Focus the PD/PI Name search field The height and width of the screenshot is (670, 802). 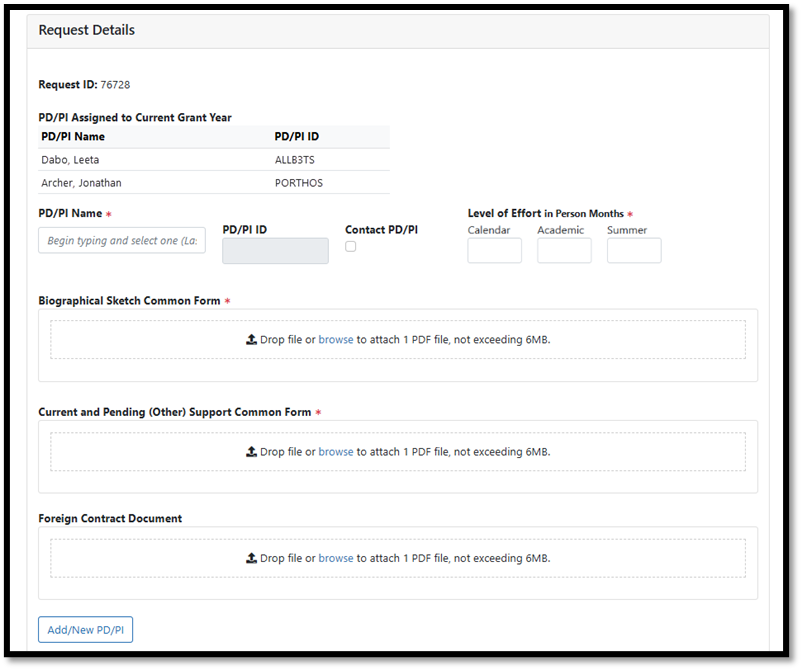(x=122, y=241)
